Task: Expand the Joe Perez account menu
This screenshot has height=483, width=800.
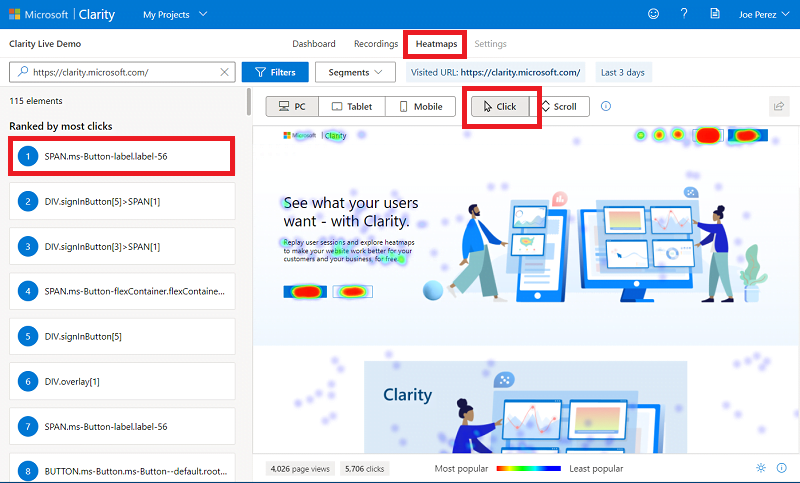Action: (x=764, y=14)
